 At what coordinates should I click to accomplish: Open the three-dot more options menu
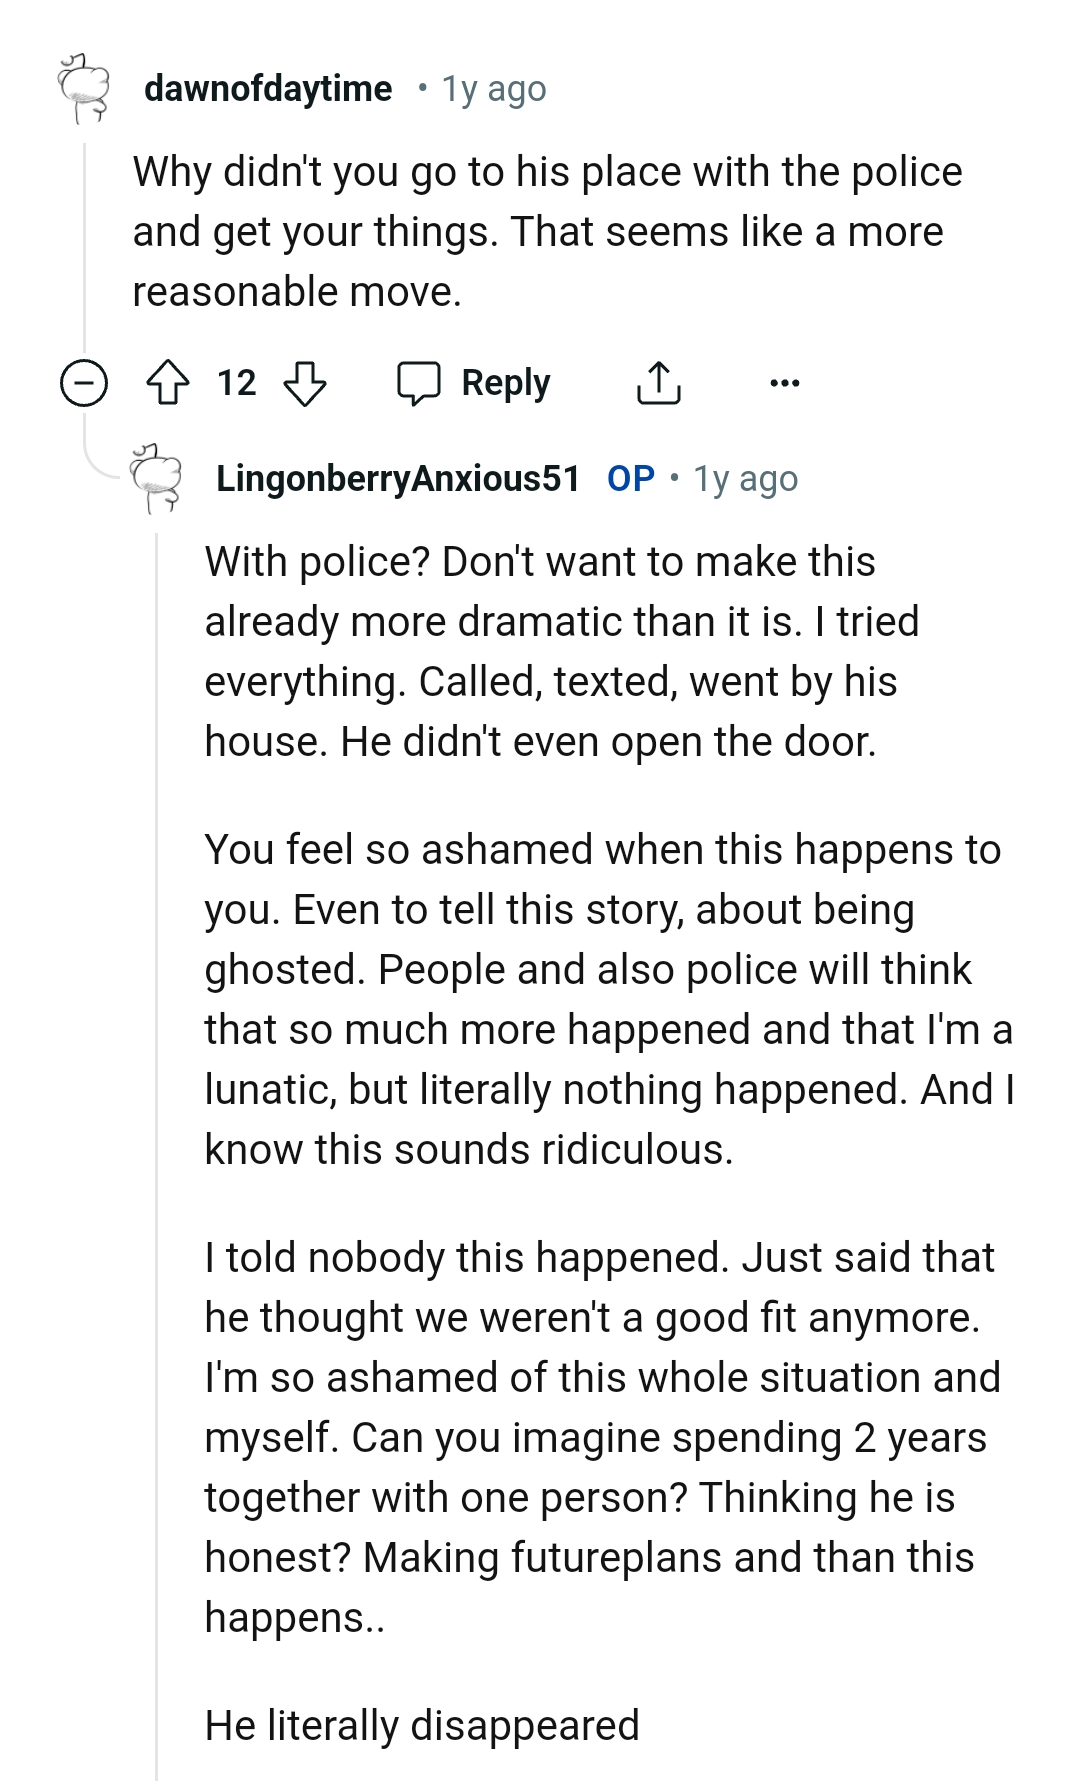(784, 383)
